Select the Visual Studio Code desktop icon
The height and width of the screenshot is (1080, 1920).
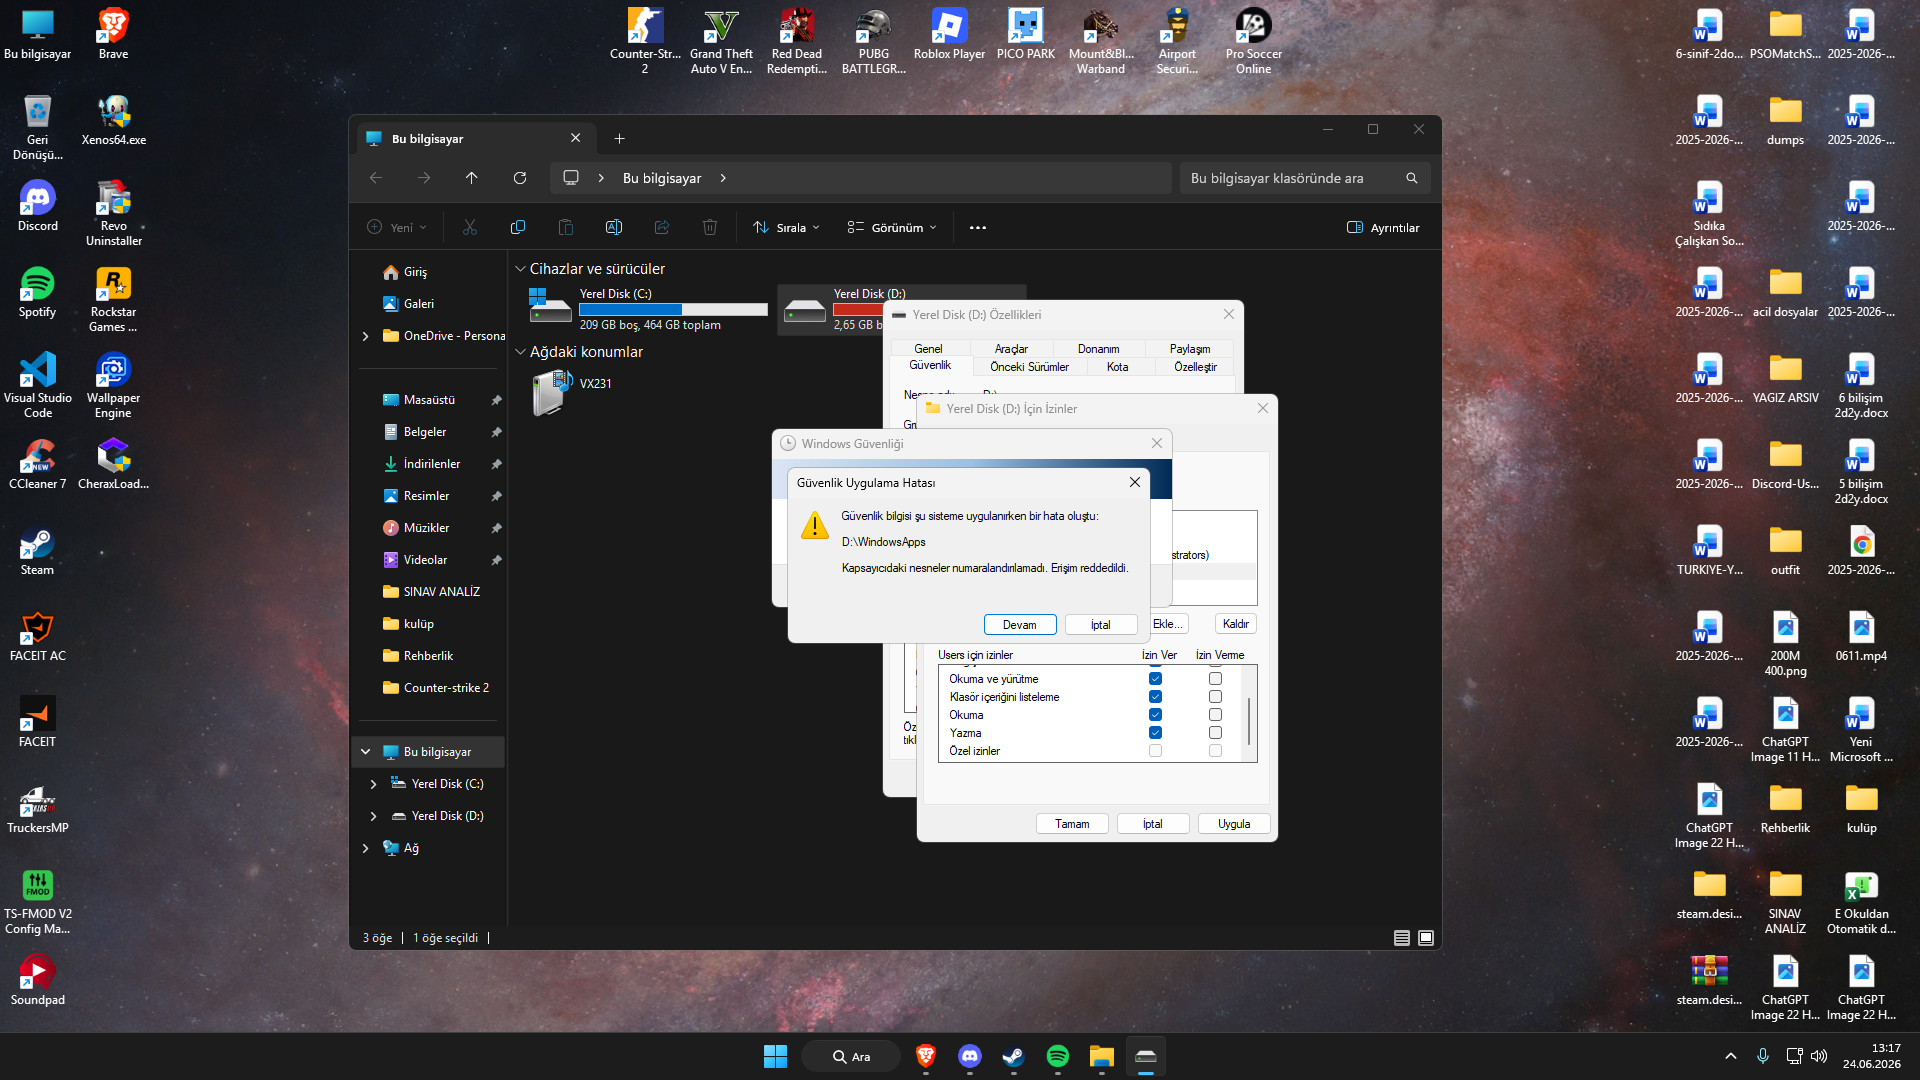click(38, 385)
